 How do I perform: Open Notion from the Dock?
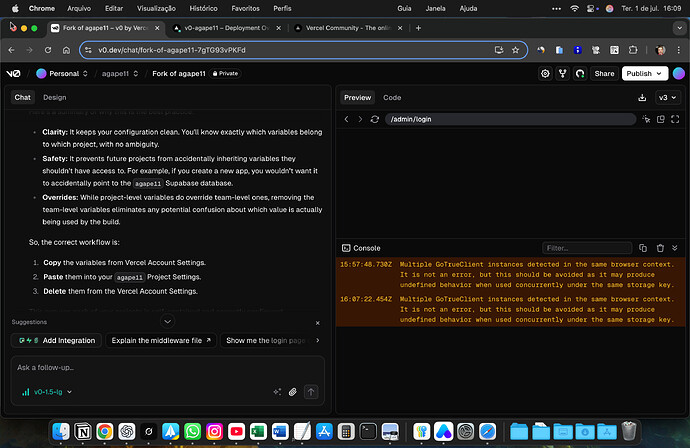[x=83, y=432]
